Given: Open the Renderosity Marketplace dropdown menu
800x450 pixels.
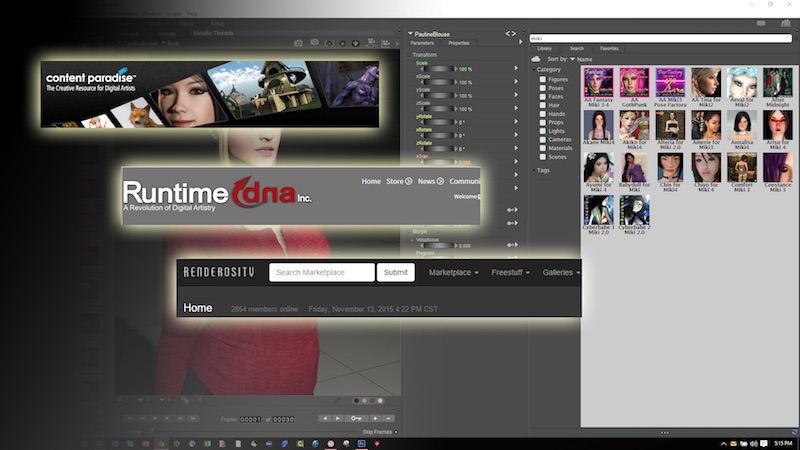Looking at the screenshot, I should tap(454, 272).
